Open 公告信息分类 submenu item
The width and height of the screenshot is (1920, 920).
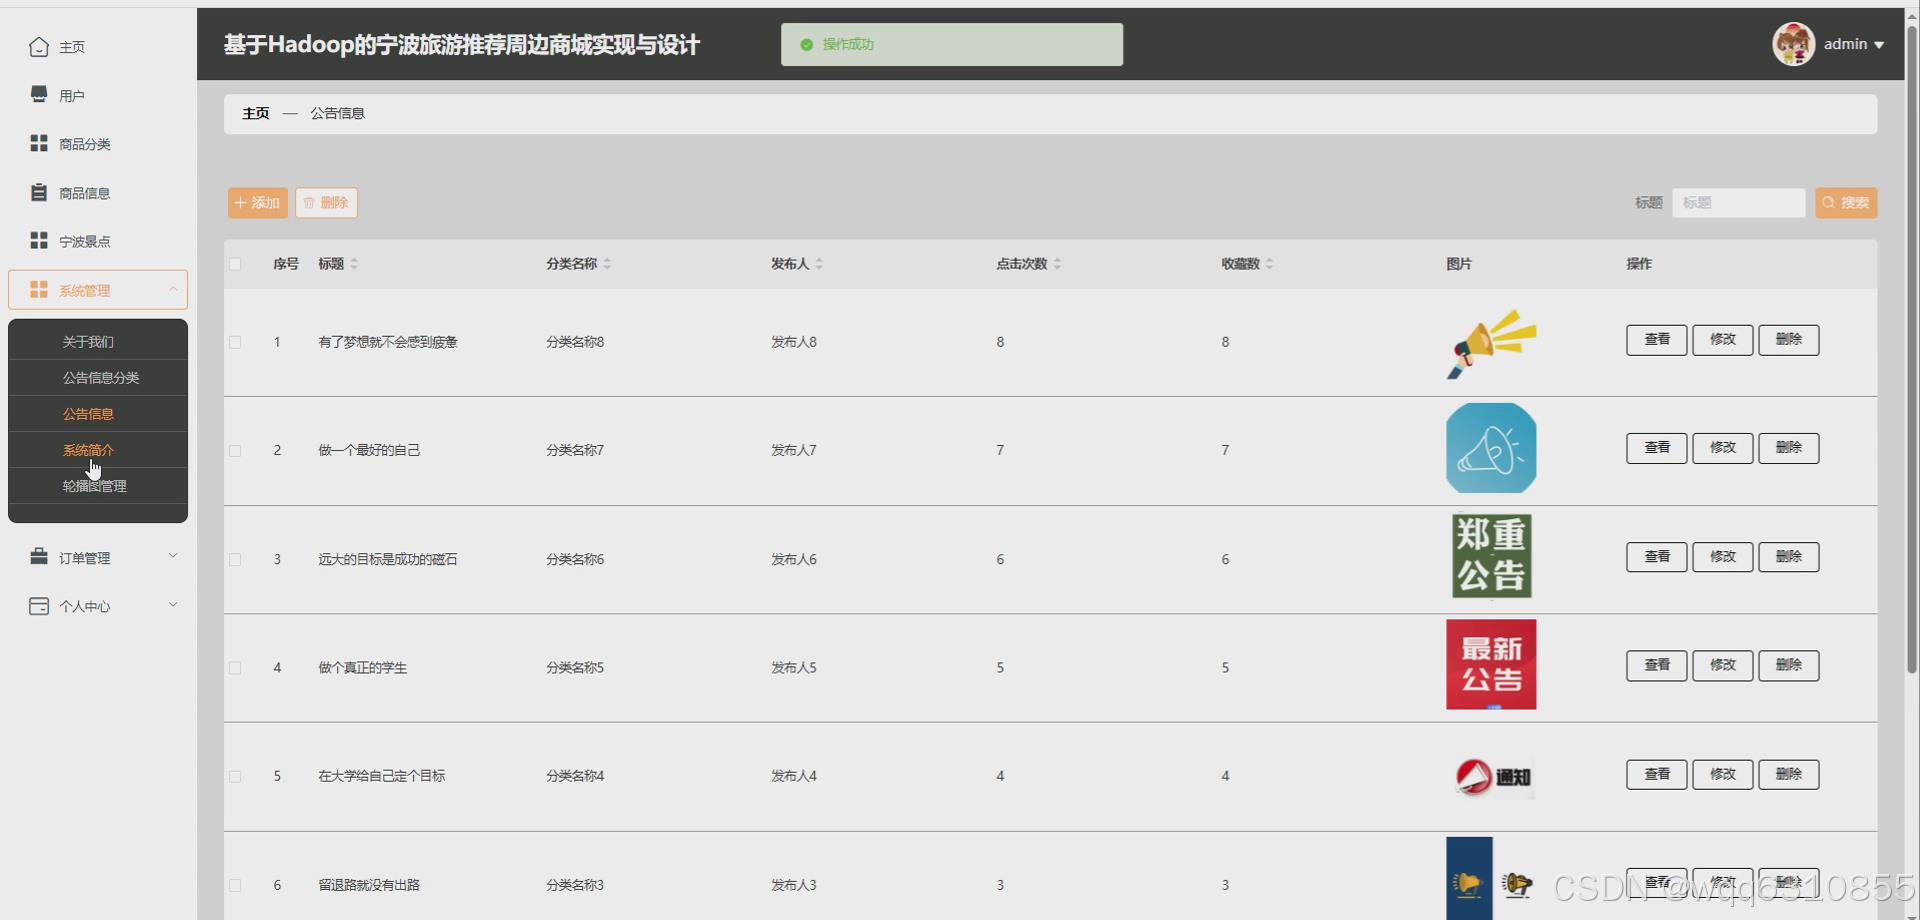pos(98,378)
